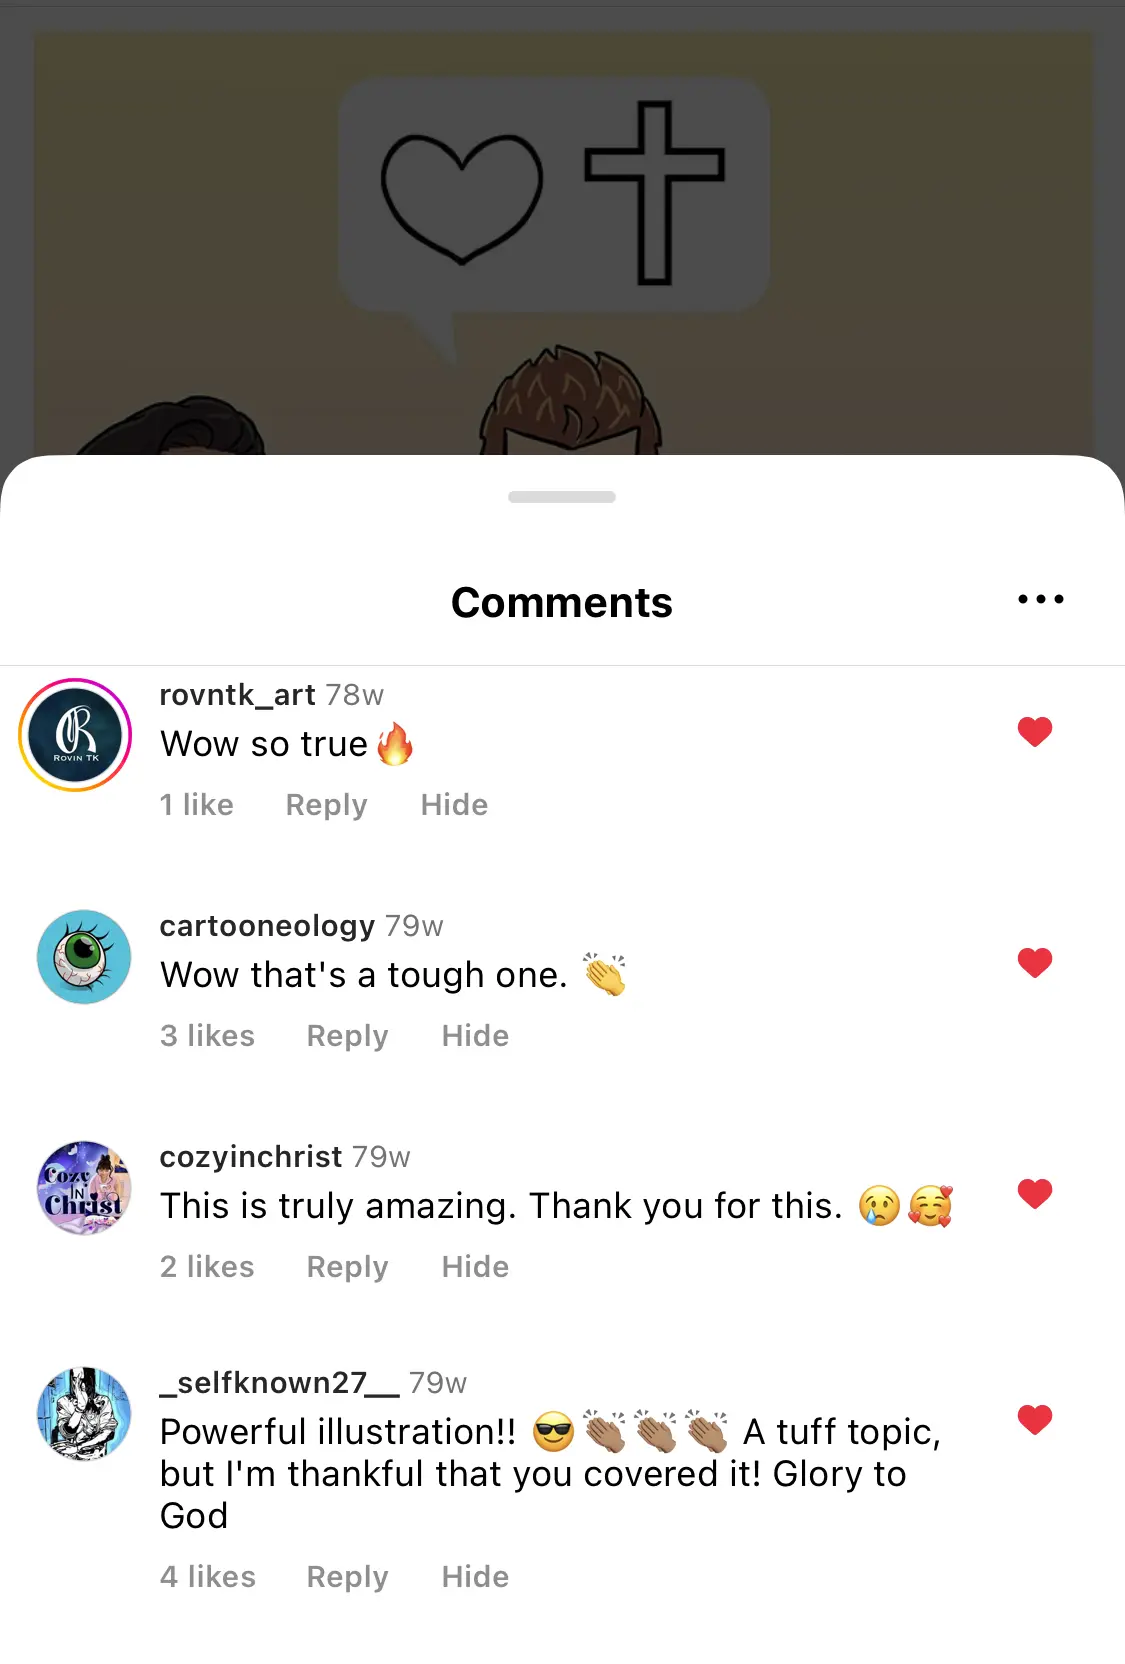Toggle like heart on cozyinchrist's comment
The image size is (1125, 1664).
click(1035, 1193)
